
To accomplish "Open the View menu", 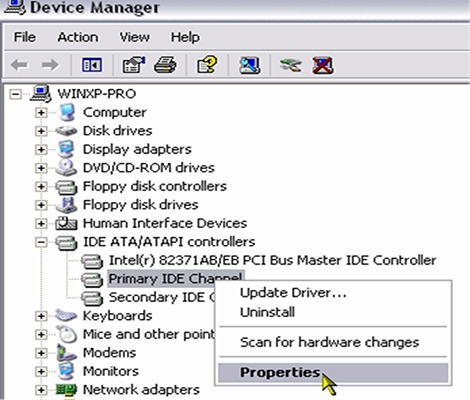I will coord(134,37).
